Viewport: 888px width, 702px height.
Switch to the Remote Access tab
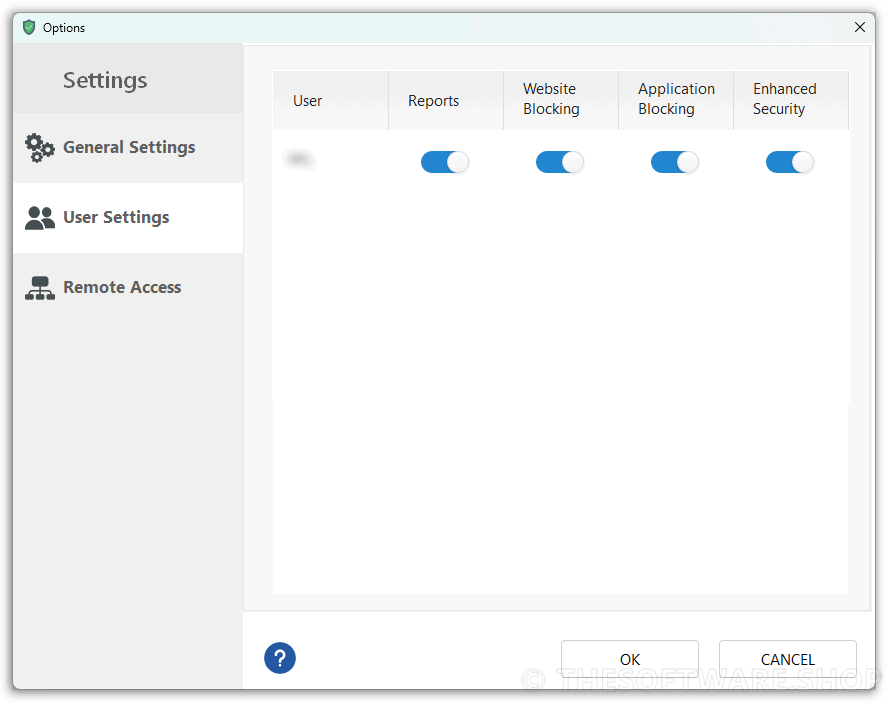[x=128, y=288]
